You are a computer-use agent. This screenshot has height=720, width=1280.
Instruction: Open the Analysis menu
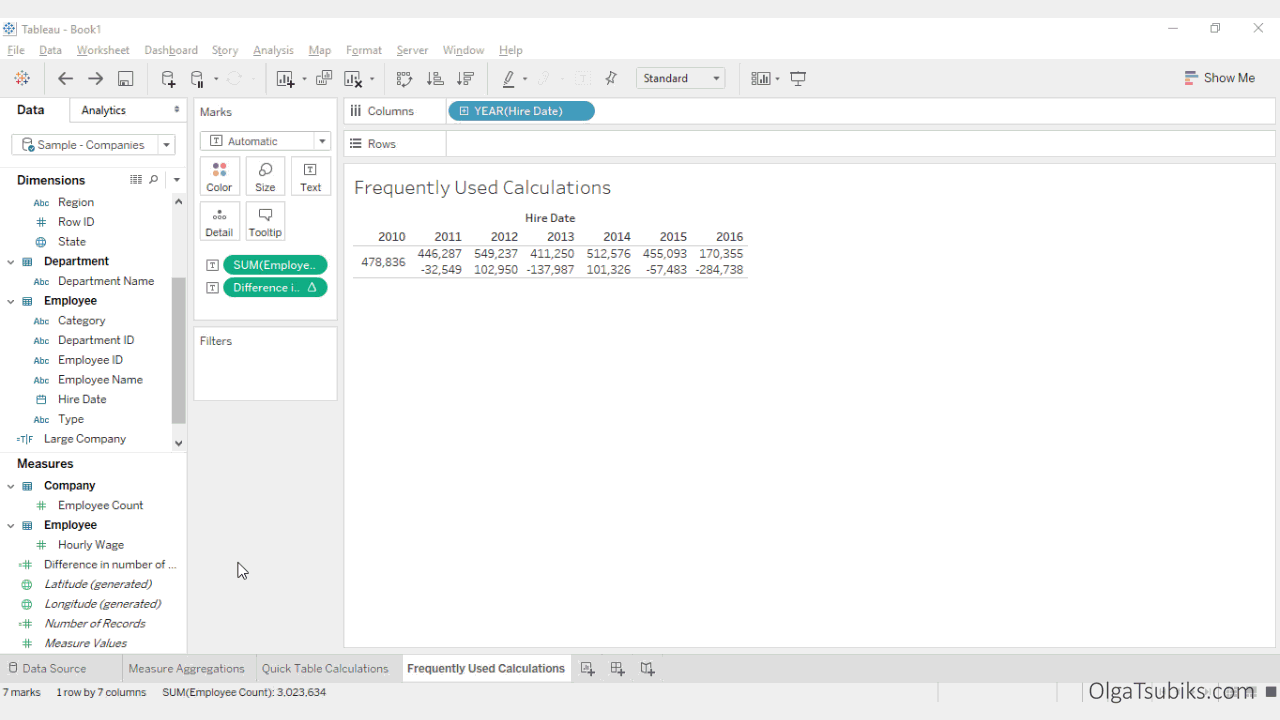coord(273,50)
